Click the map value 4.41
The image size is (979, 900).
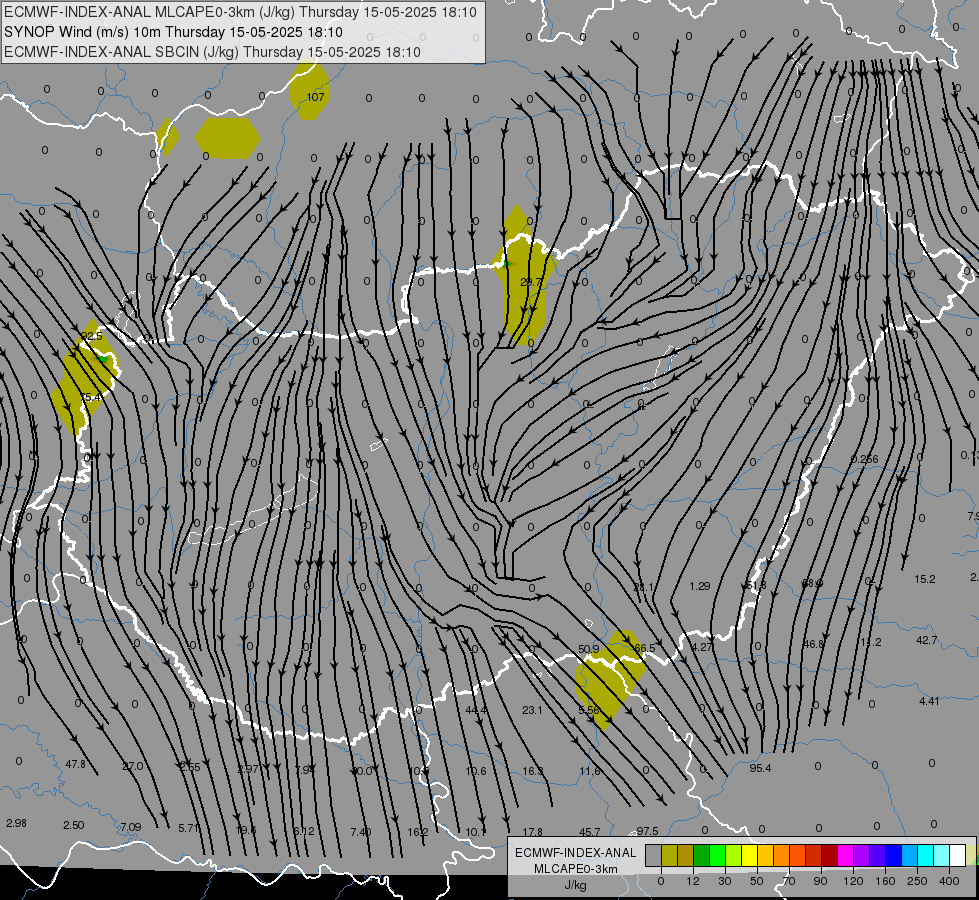(929, 701)
